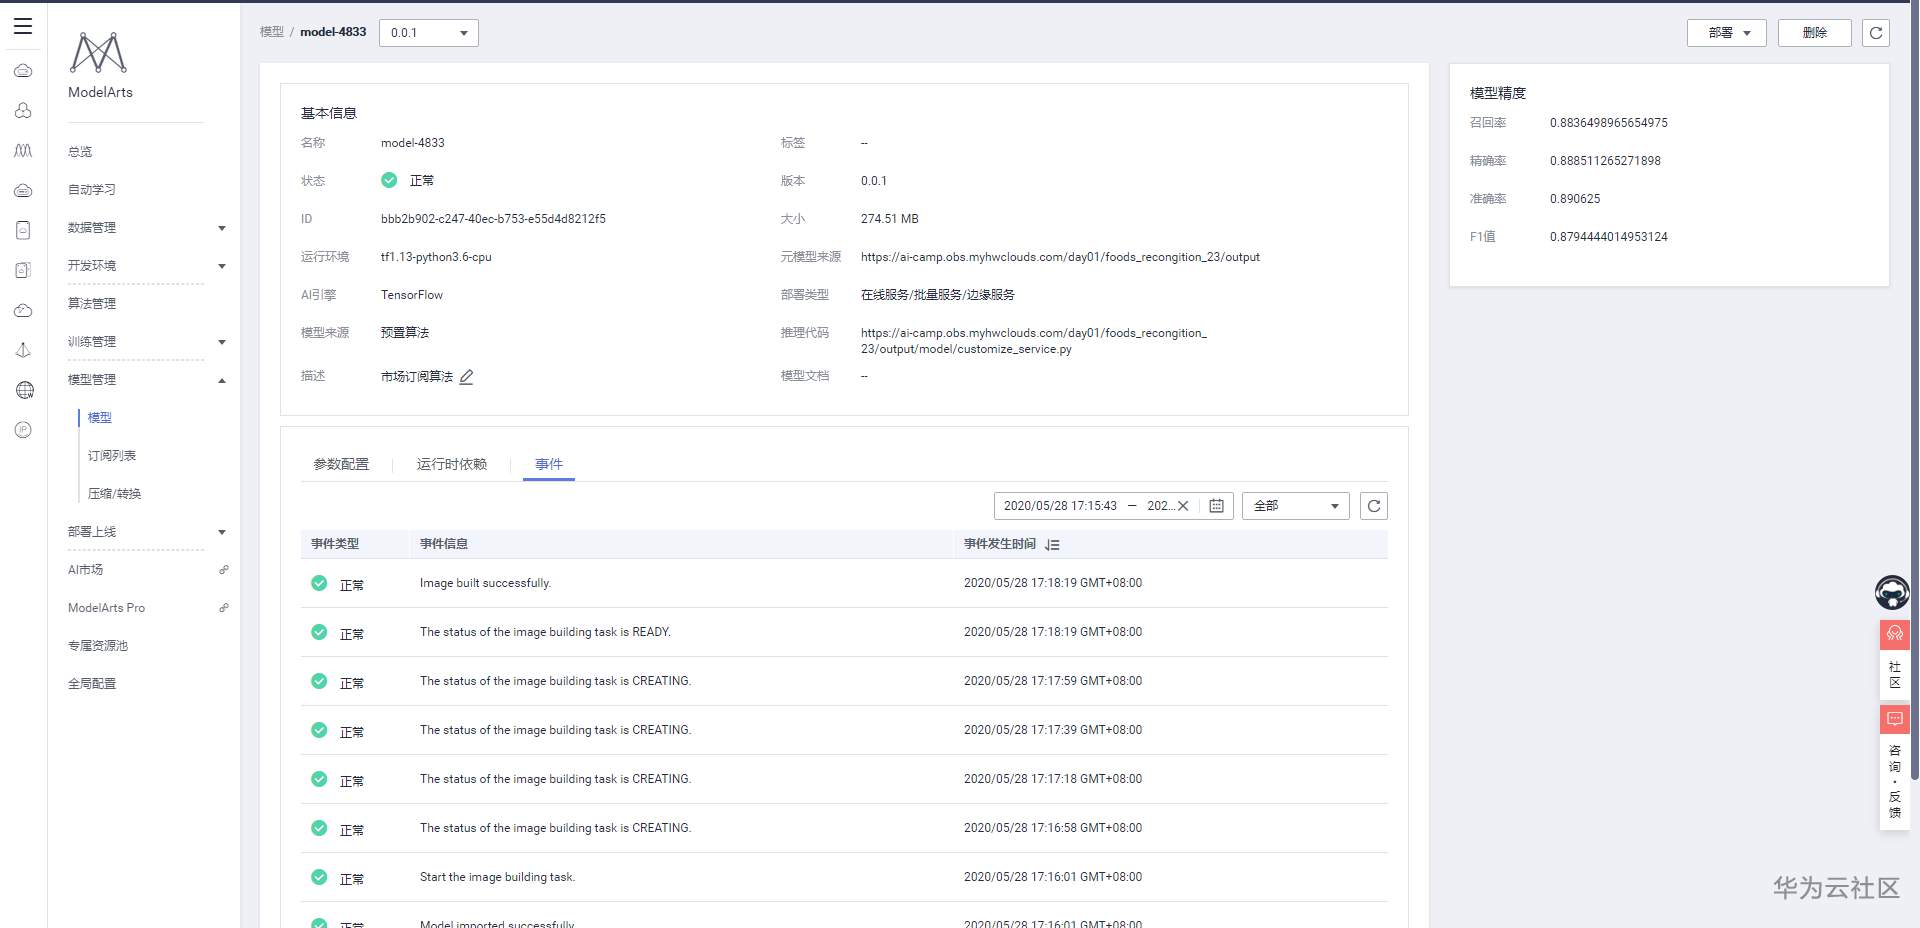This screenshot has height=928, width=1920.
Task: Click the 大小 value 274.51 MB
Action: point(890,219)
